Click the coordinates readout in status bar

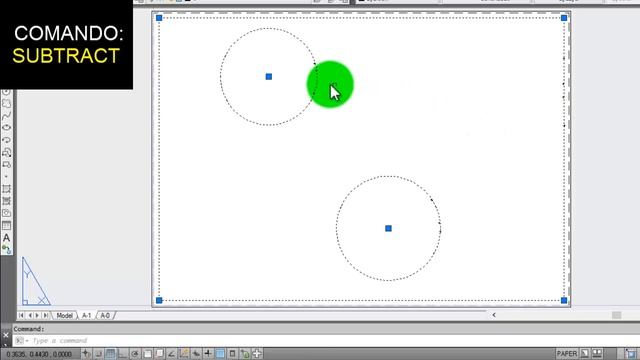point(39,354)
